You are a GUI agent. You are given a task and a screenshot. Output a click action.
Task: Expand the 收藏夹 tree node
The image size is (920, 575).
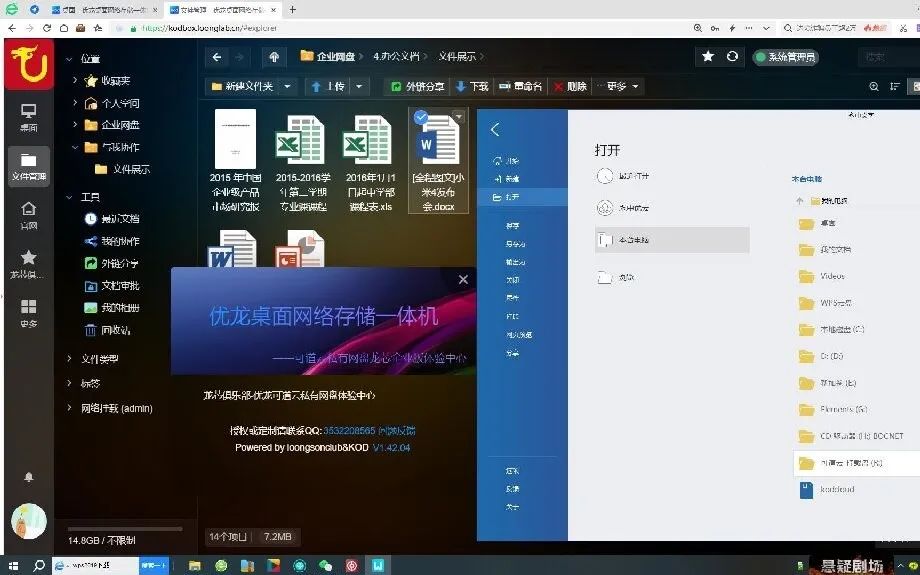pyautogui.click(x=75, y=80)
